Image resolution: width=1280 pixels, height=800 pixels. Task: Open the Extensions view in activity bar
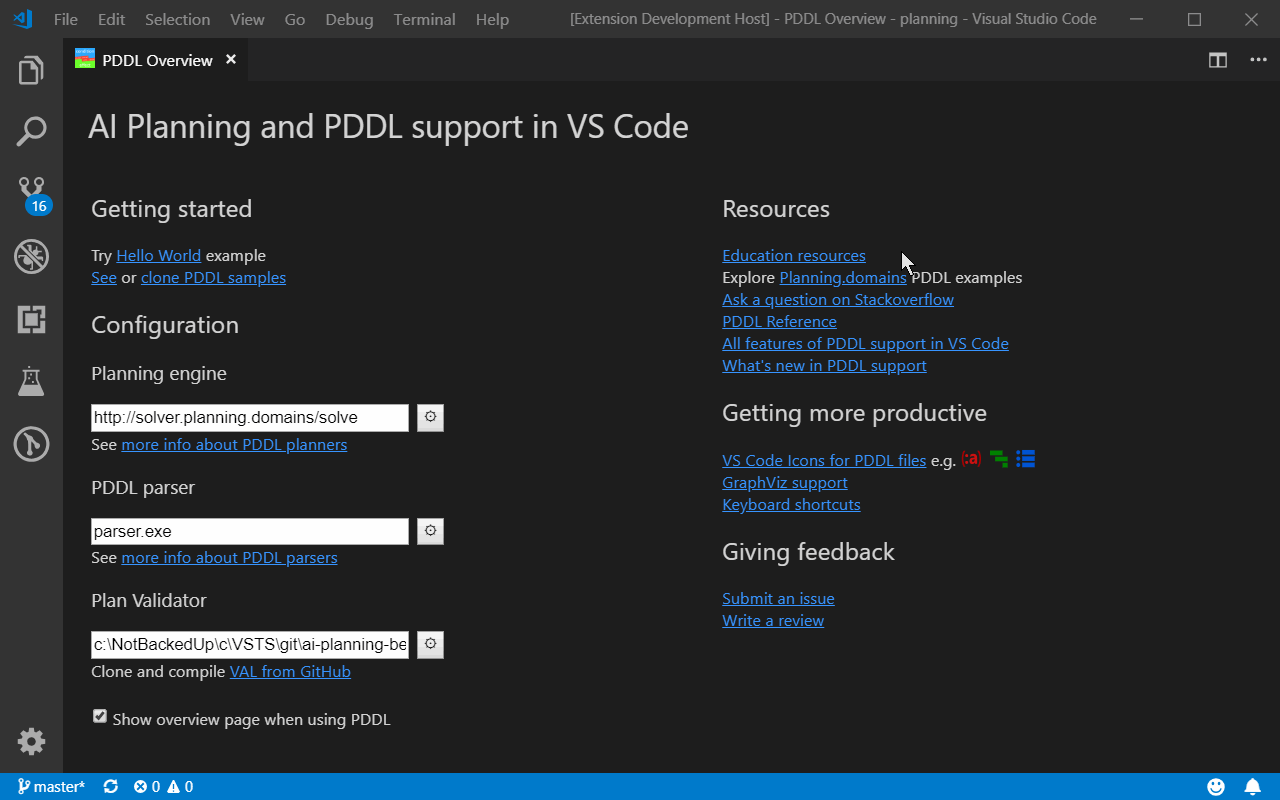31,319
